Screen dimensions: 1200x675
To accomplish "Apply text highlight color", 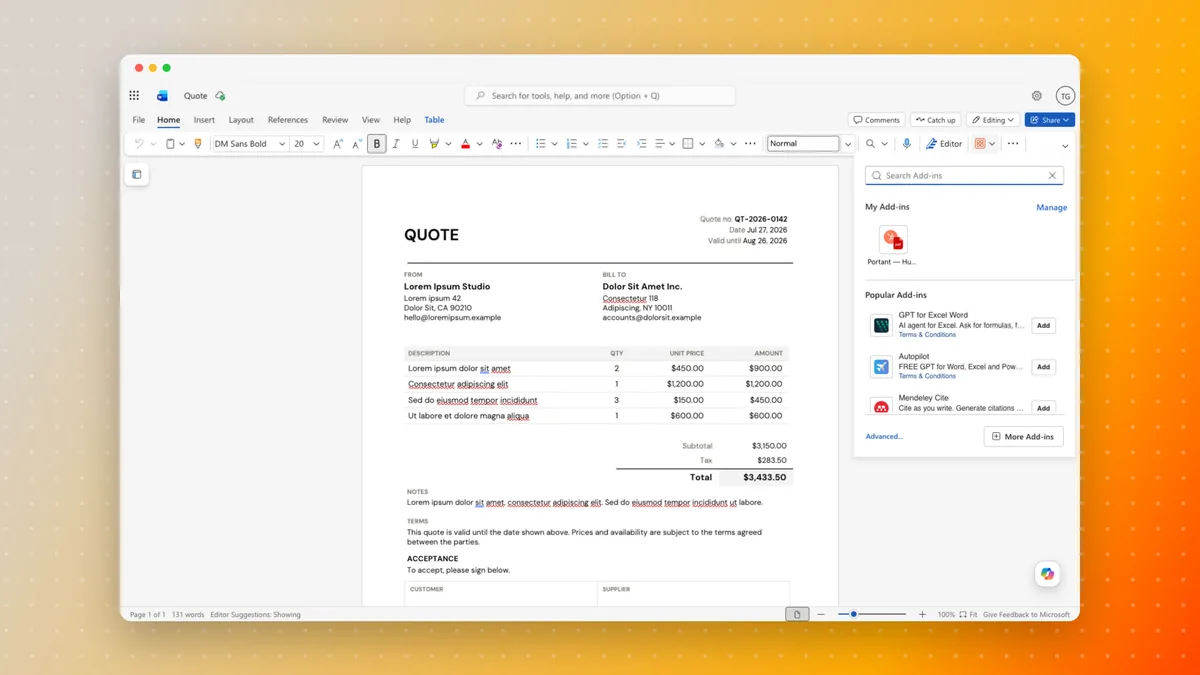I will (x=434, y=144).
